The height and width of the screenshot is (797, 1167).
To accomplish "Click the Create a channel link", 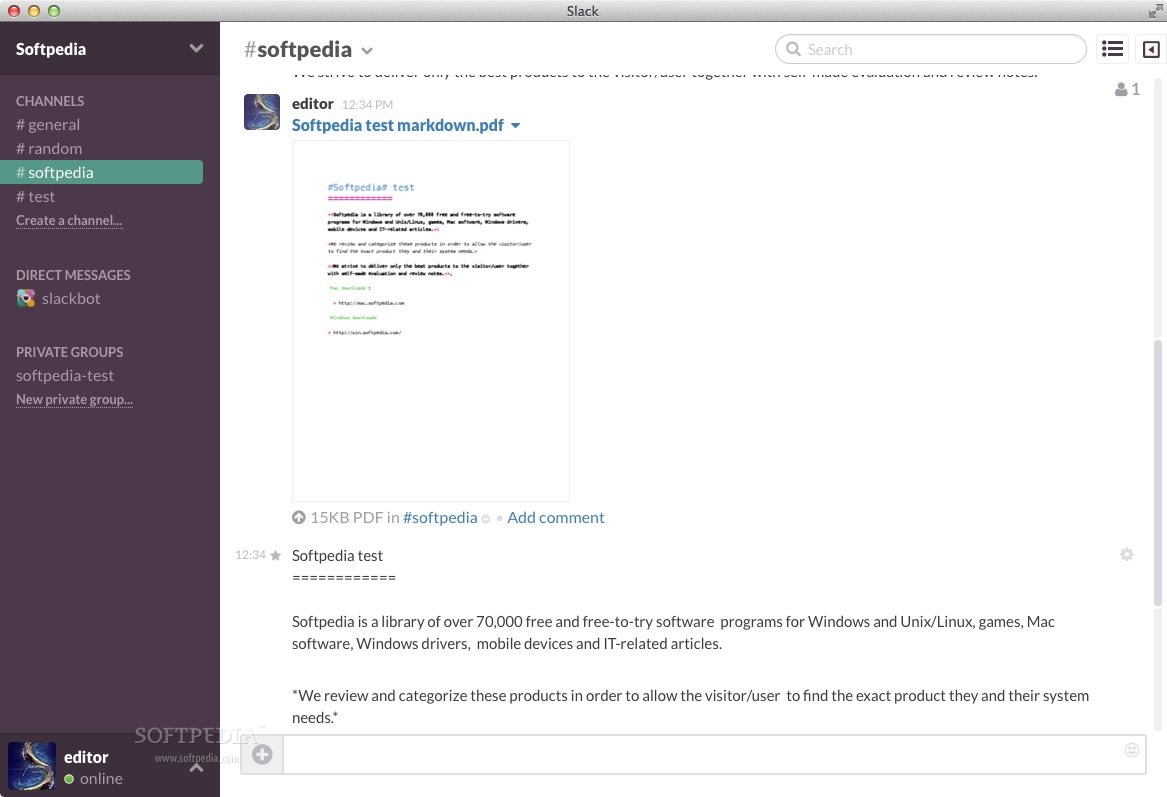I will coord(69,220).
